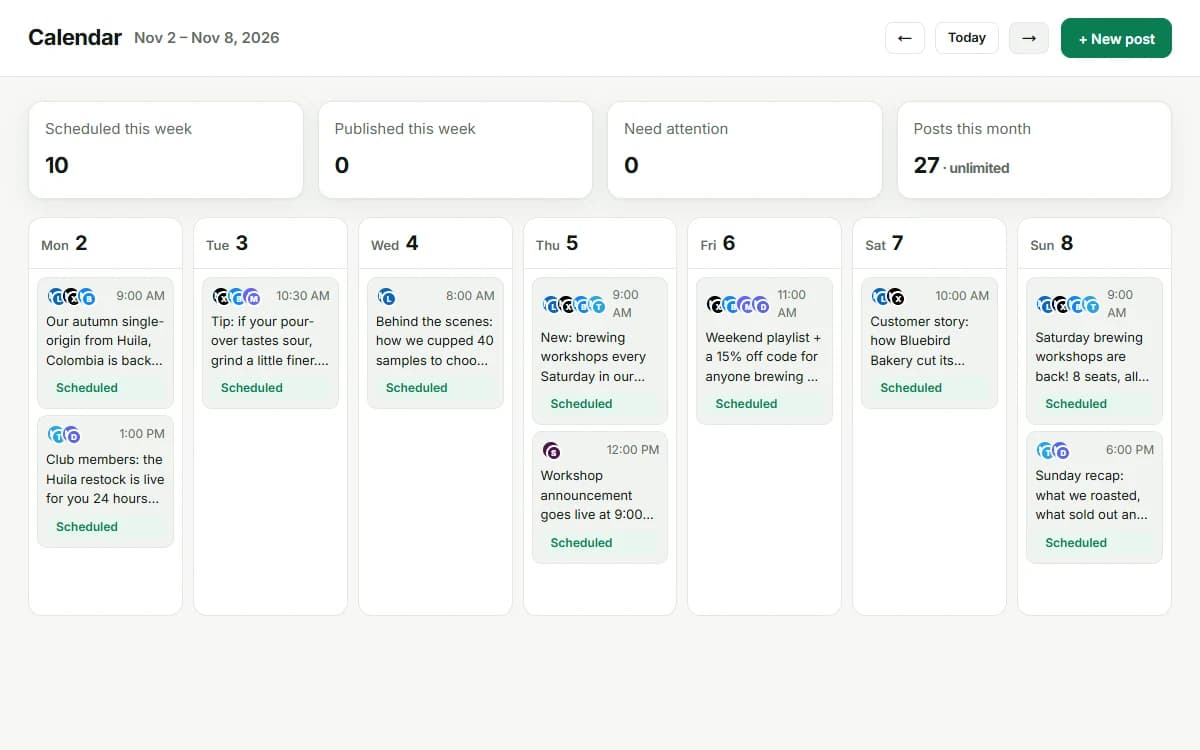Jump to Today in the calendar
Image resolution: width=1200 pixels, height=750 pixels.
pyautogui.click(x=967, y=38)
